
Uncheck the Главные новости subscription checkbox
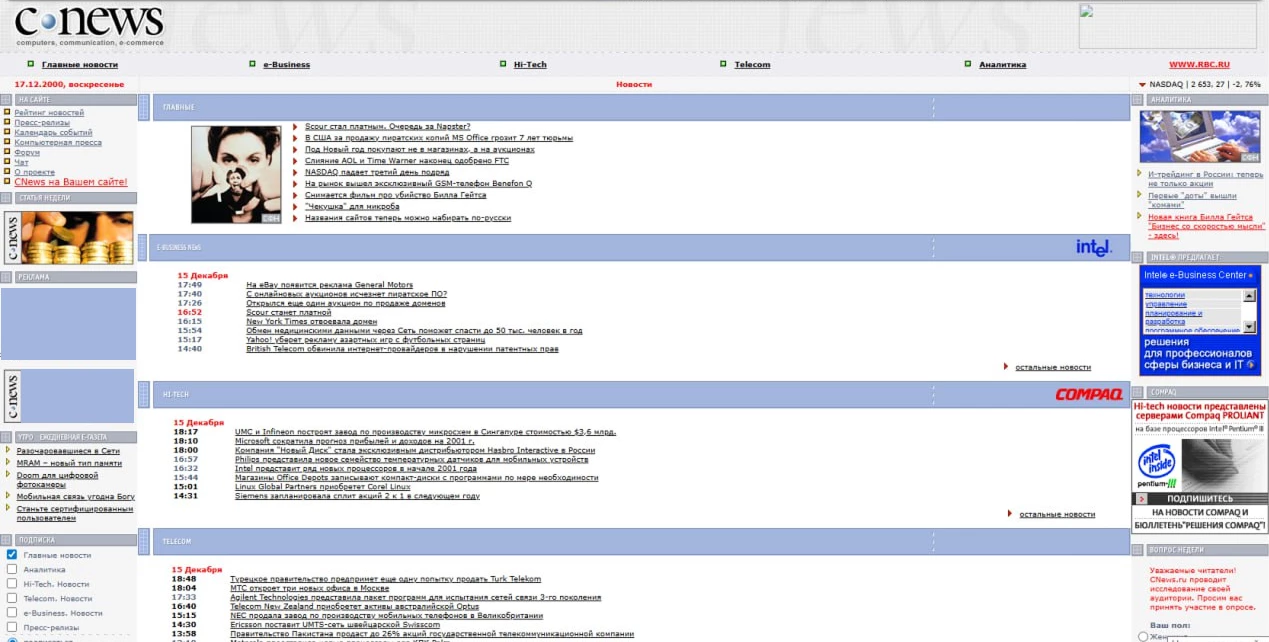pyautogui.click(x=12, y=554)
